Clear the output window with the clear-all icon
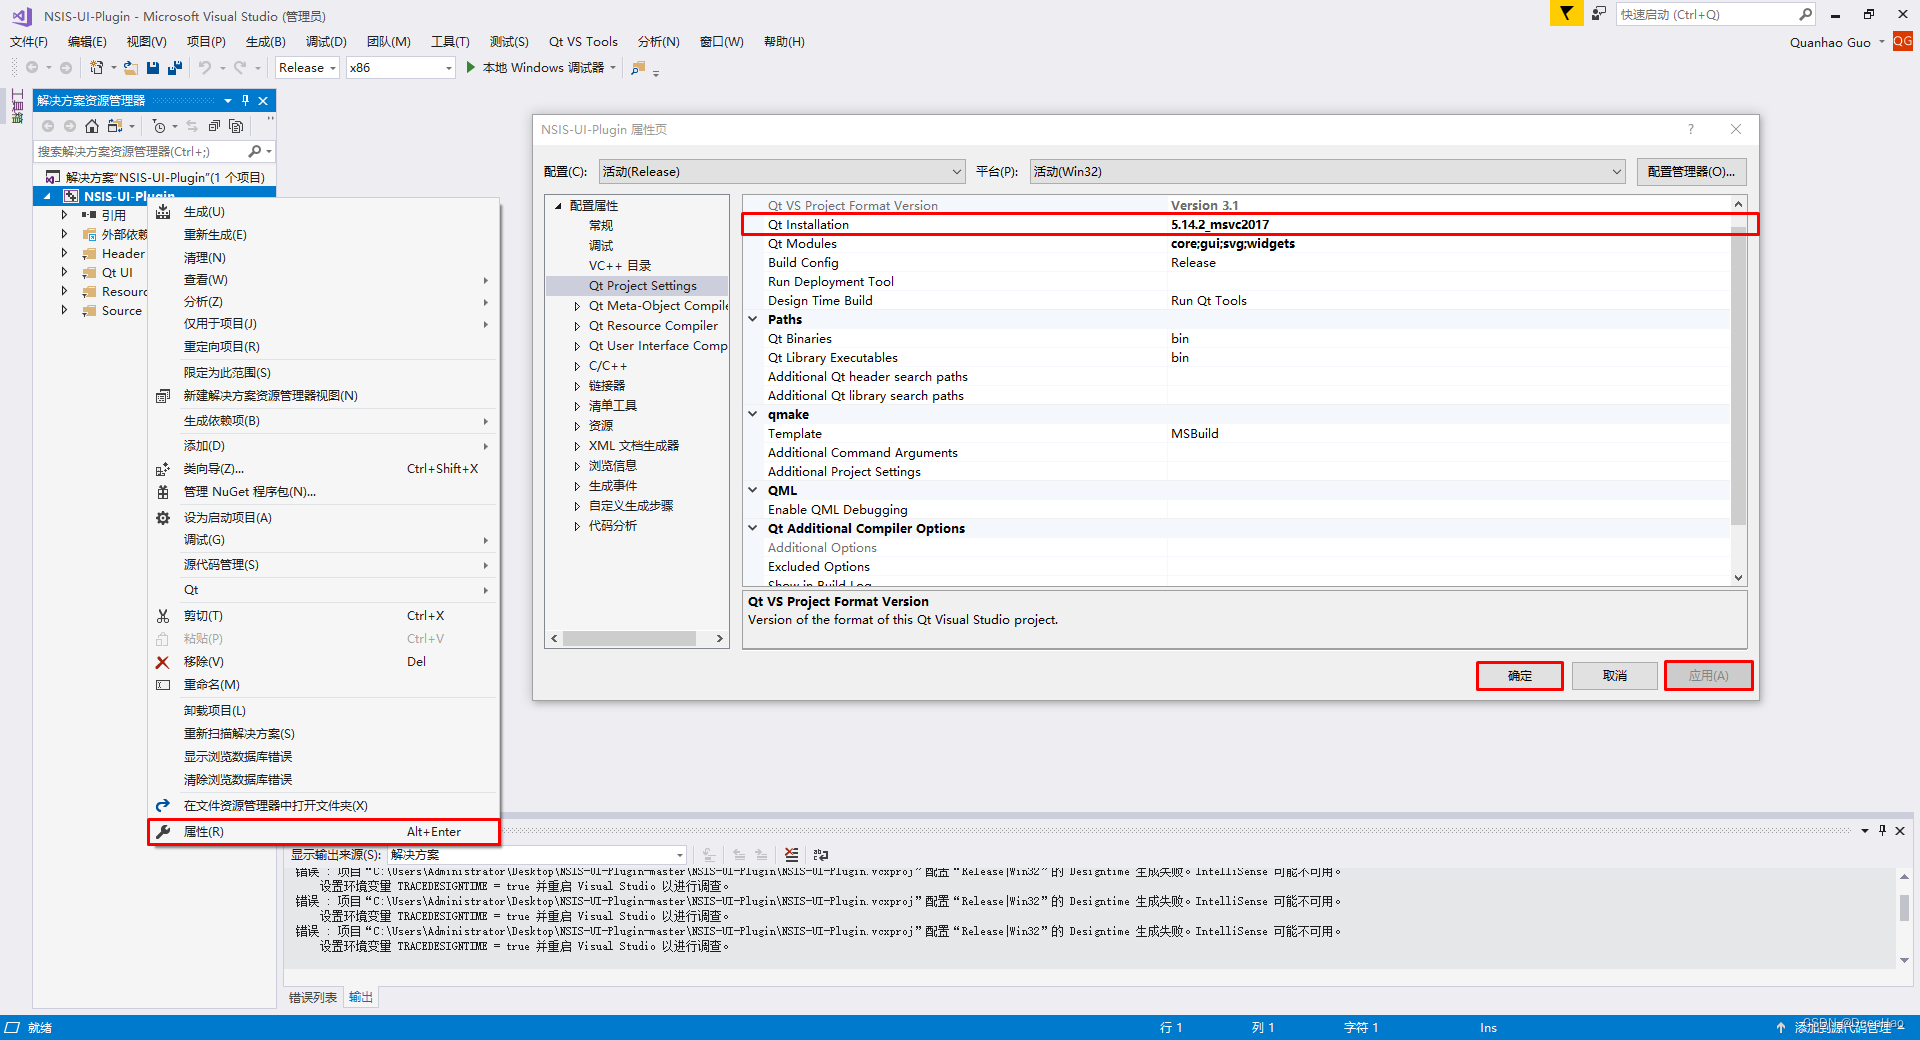The image size is (1920, 1040). [x=791, y=855]
